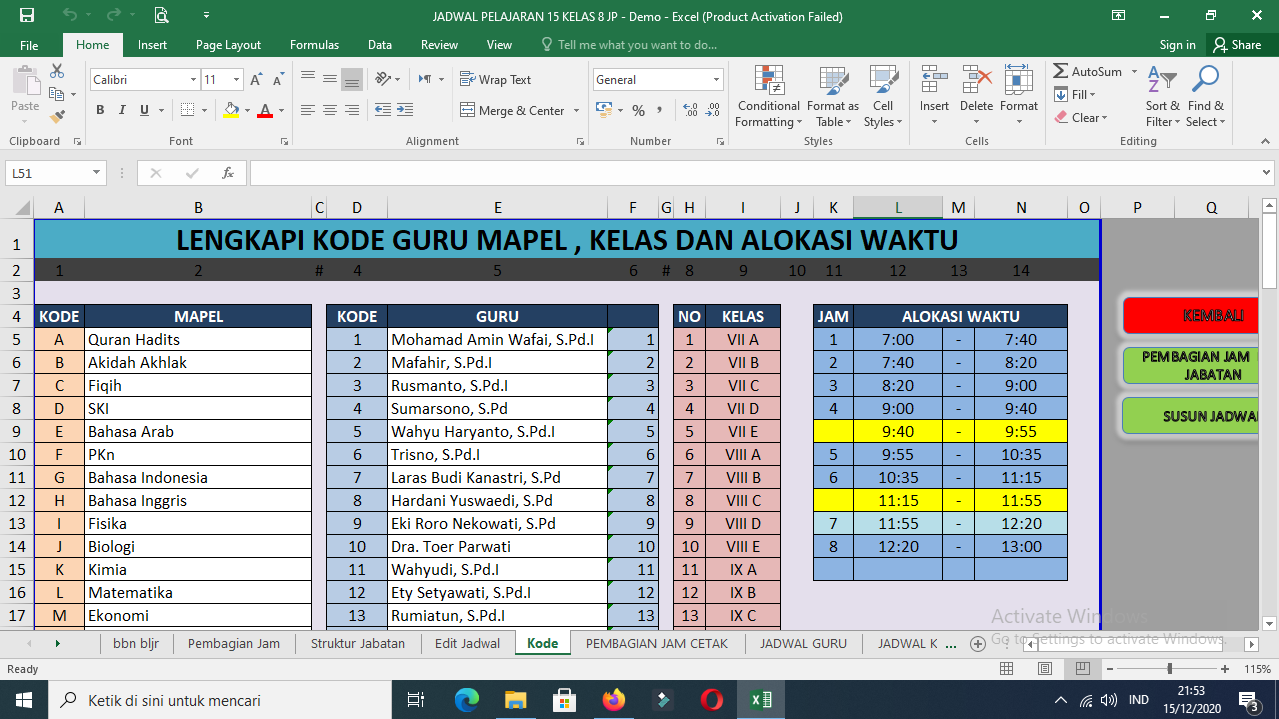The height and width of the screenshot is (719, 1279).
Task: Open fill color dropdown arrow
Action: [247, 111]
